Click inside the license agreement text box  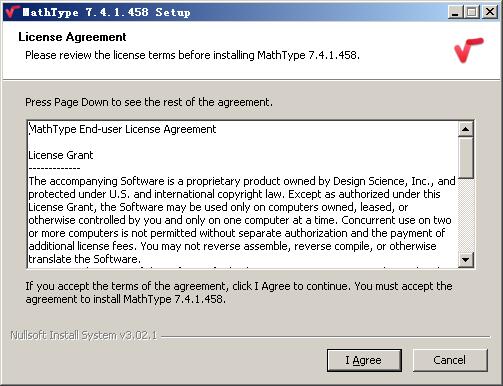(x=243, y=195)
